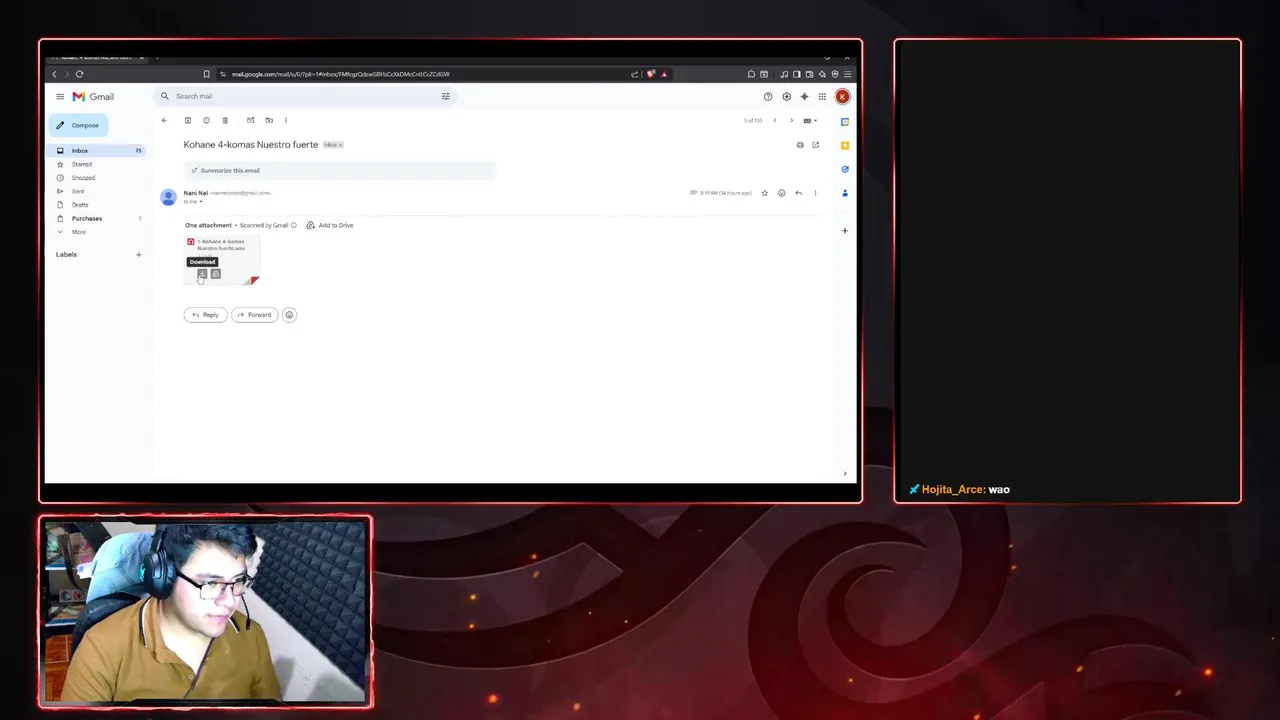The height and width of the screenshot is (720, 1280).
Task: Open the Purchases category
Action: (87, 218)
